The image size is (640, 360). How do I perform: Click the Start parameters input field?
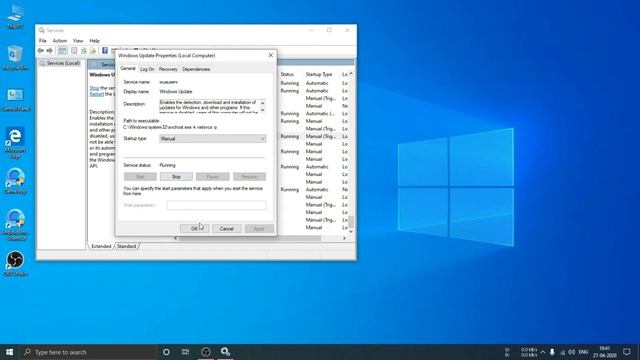pos(216,205)
